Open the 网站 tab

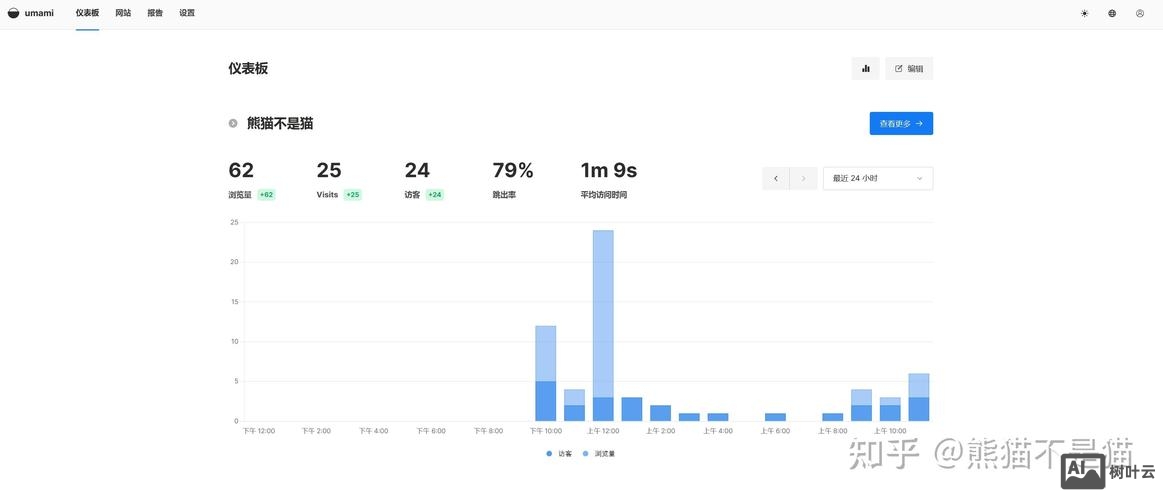(x=123, y=14)
